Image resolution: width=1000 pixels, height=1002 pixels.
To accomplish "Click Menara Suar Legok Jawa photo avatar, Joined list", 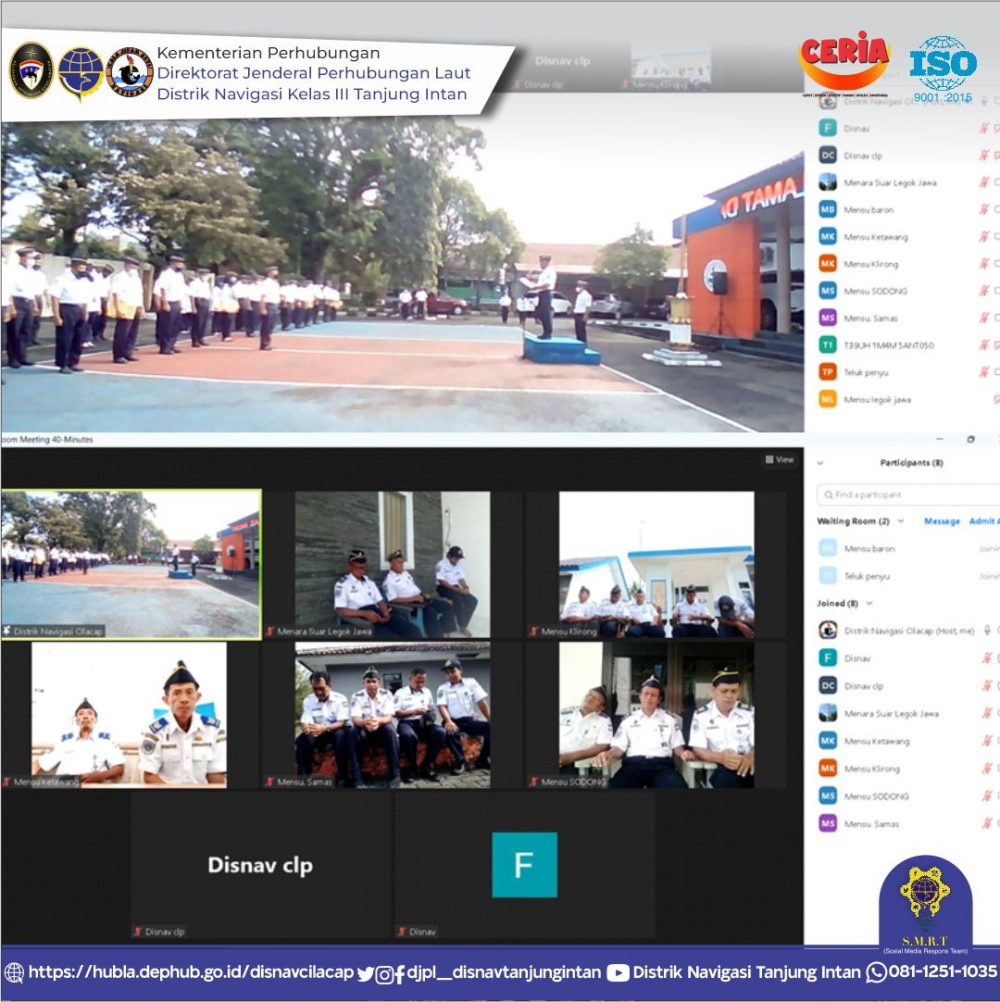I will pos(828,713).
